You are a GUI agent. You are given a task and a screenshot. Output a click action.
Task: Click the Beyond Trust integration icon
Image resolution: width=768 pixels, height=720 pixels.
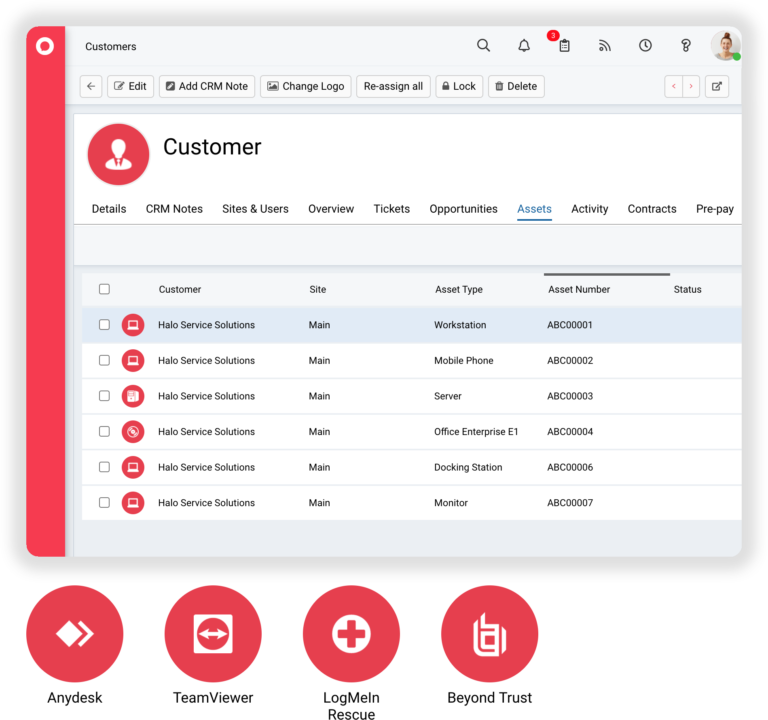[x=489, y=633]
